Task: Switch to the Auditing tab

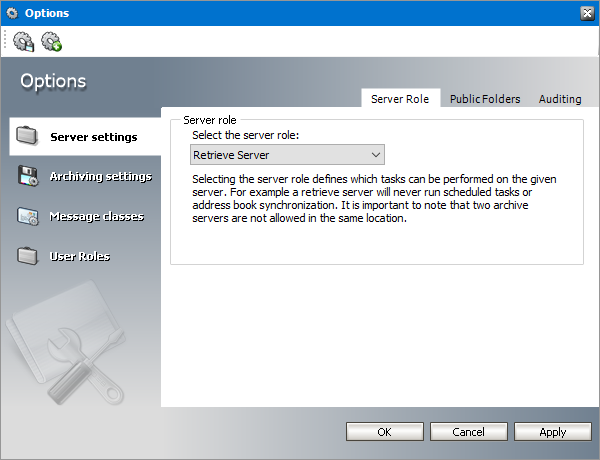Action: (x=560, y=99)
